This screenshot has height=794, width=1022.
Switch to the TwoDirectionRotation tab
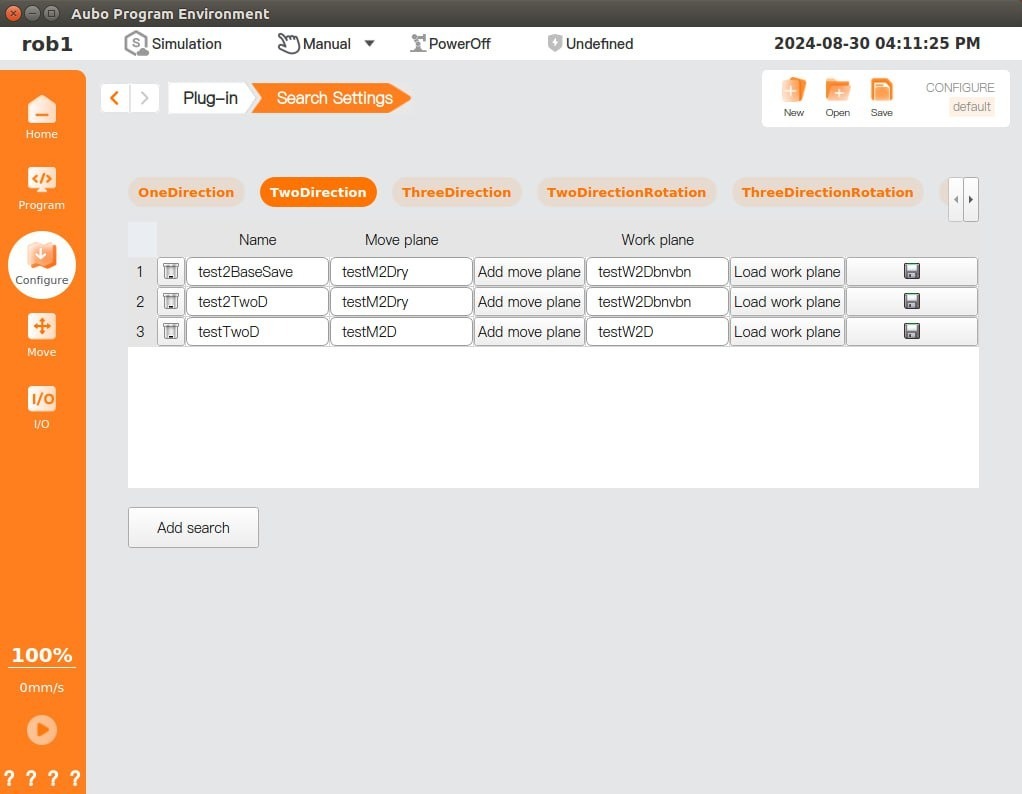tap(626, 192)
